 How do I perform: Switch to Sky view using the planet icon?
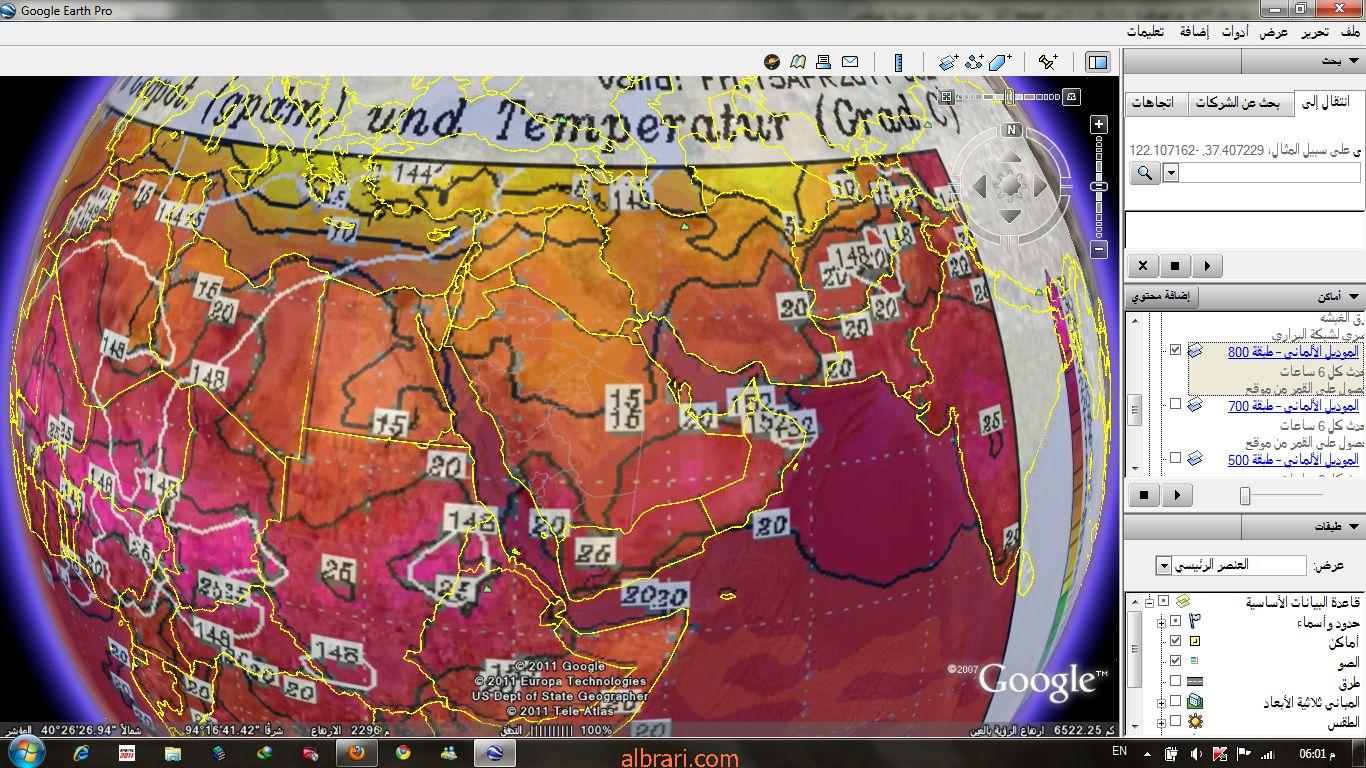[x=771, y=62]
